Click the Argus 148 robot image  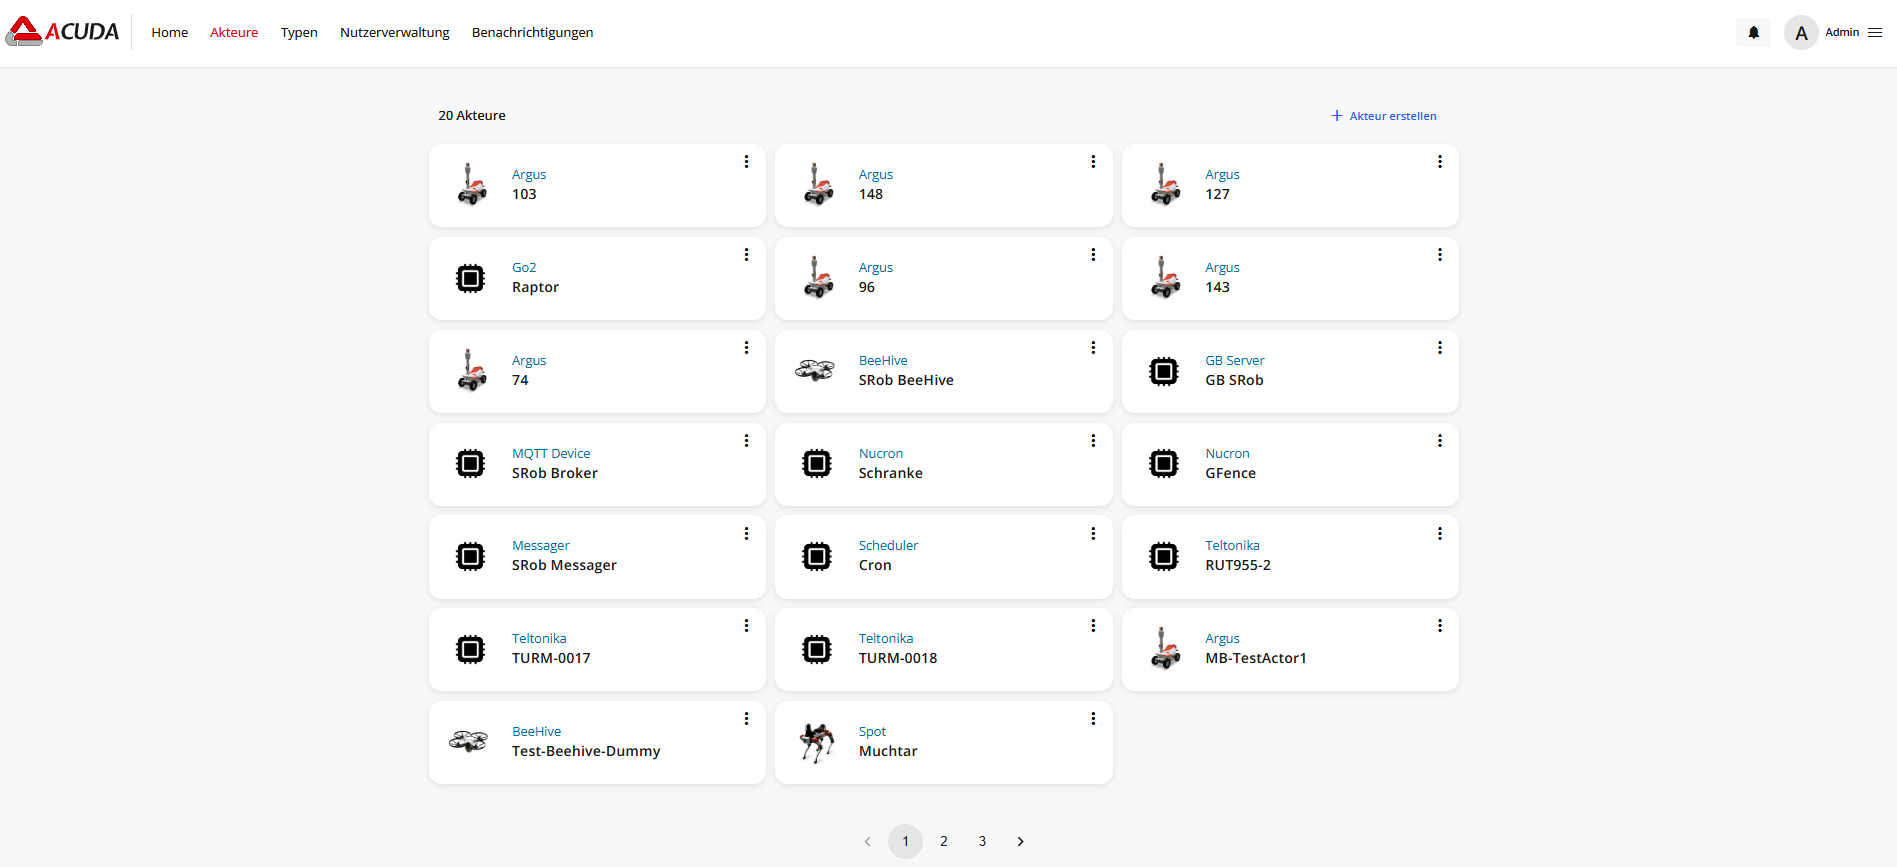(x=818, y=185)
